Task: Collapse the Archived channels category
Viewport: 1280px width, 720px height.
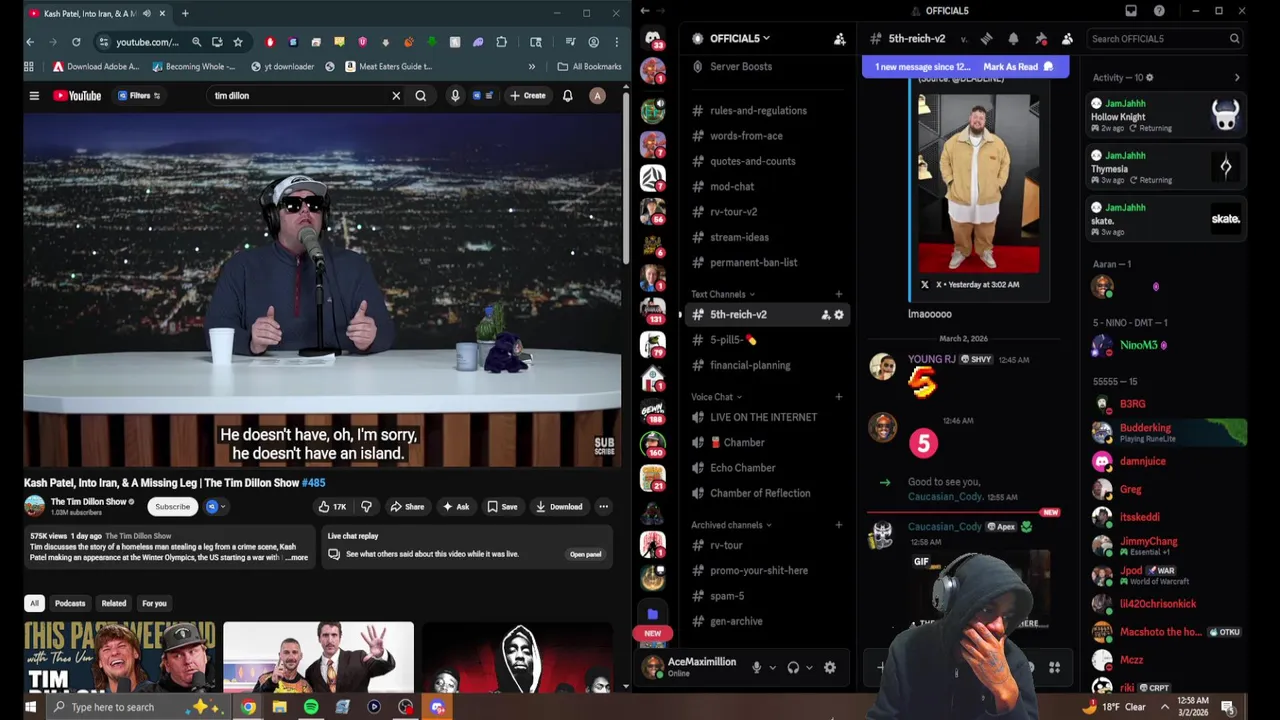Action: click(x=731, y=525)
